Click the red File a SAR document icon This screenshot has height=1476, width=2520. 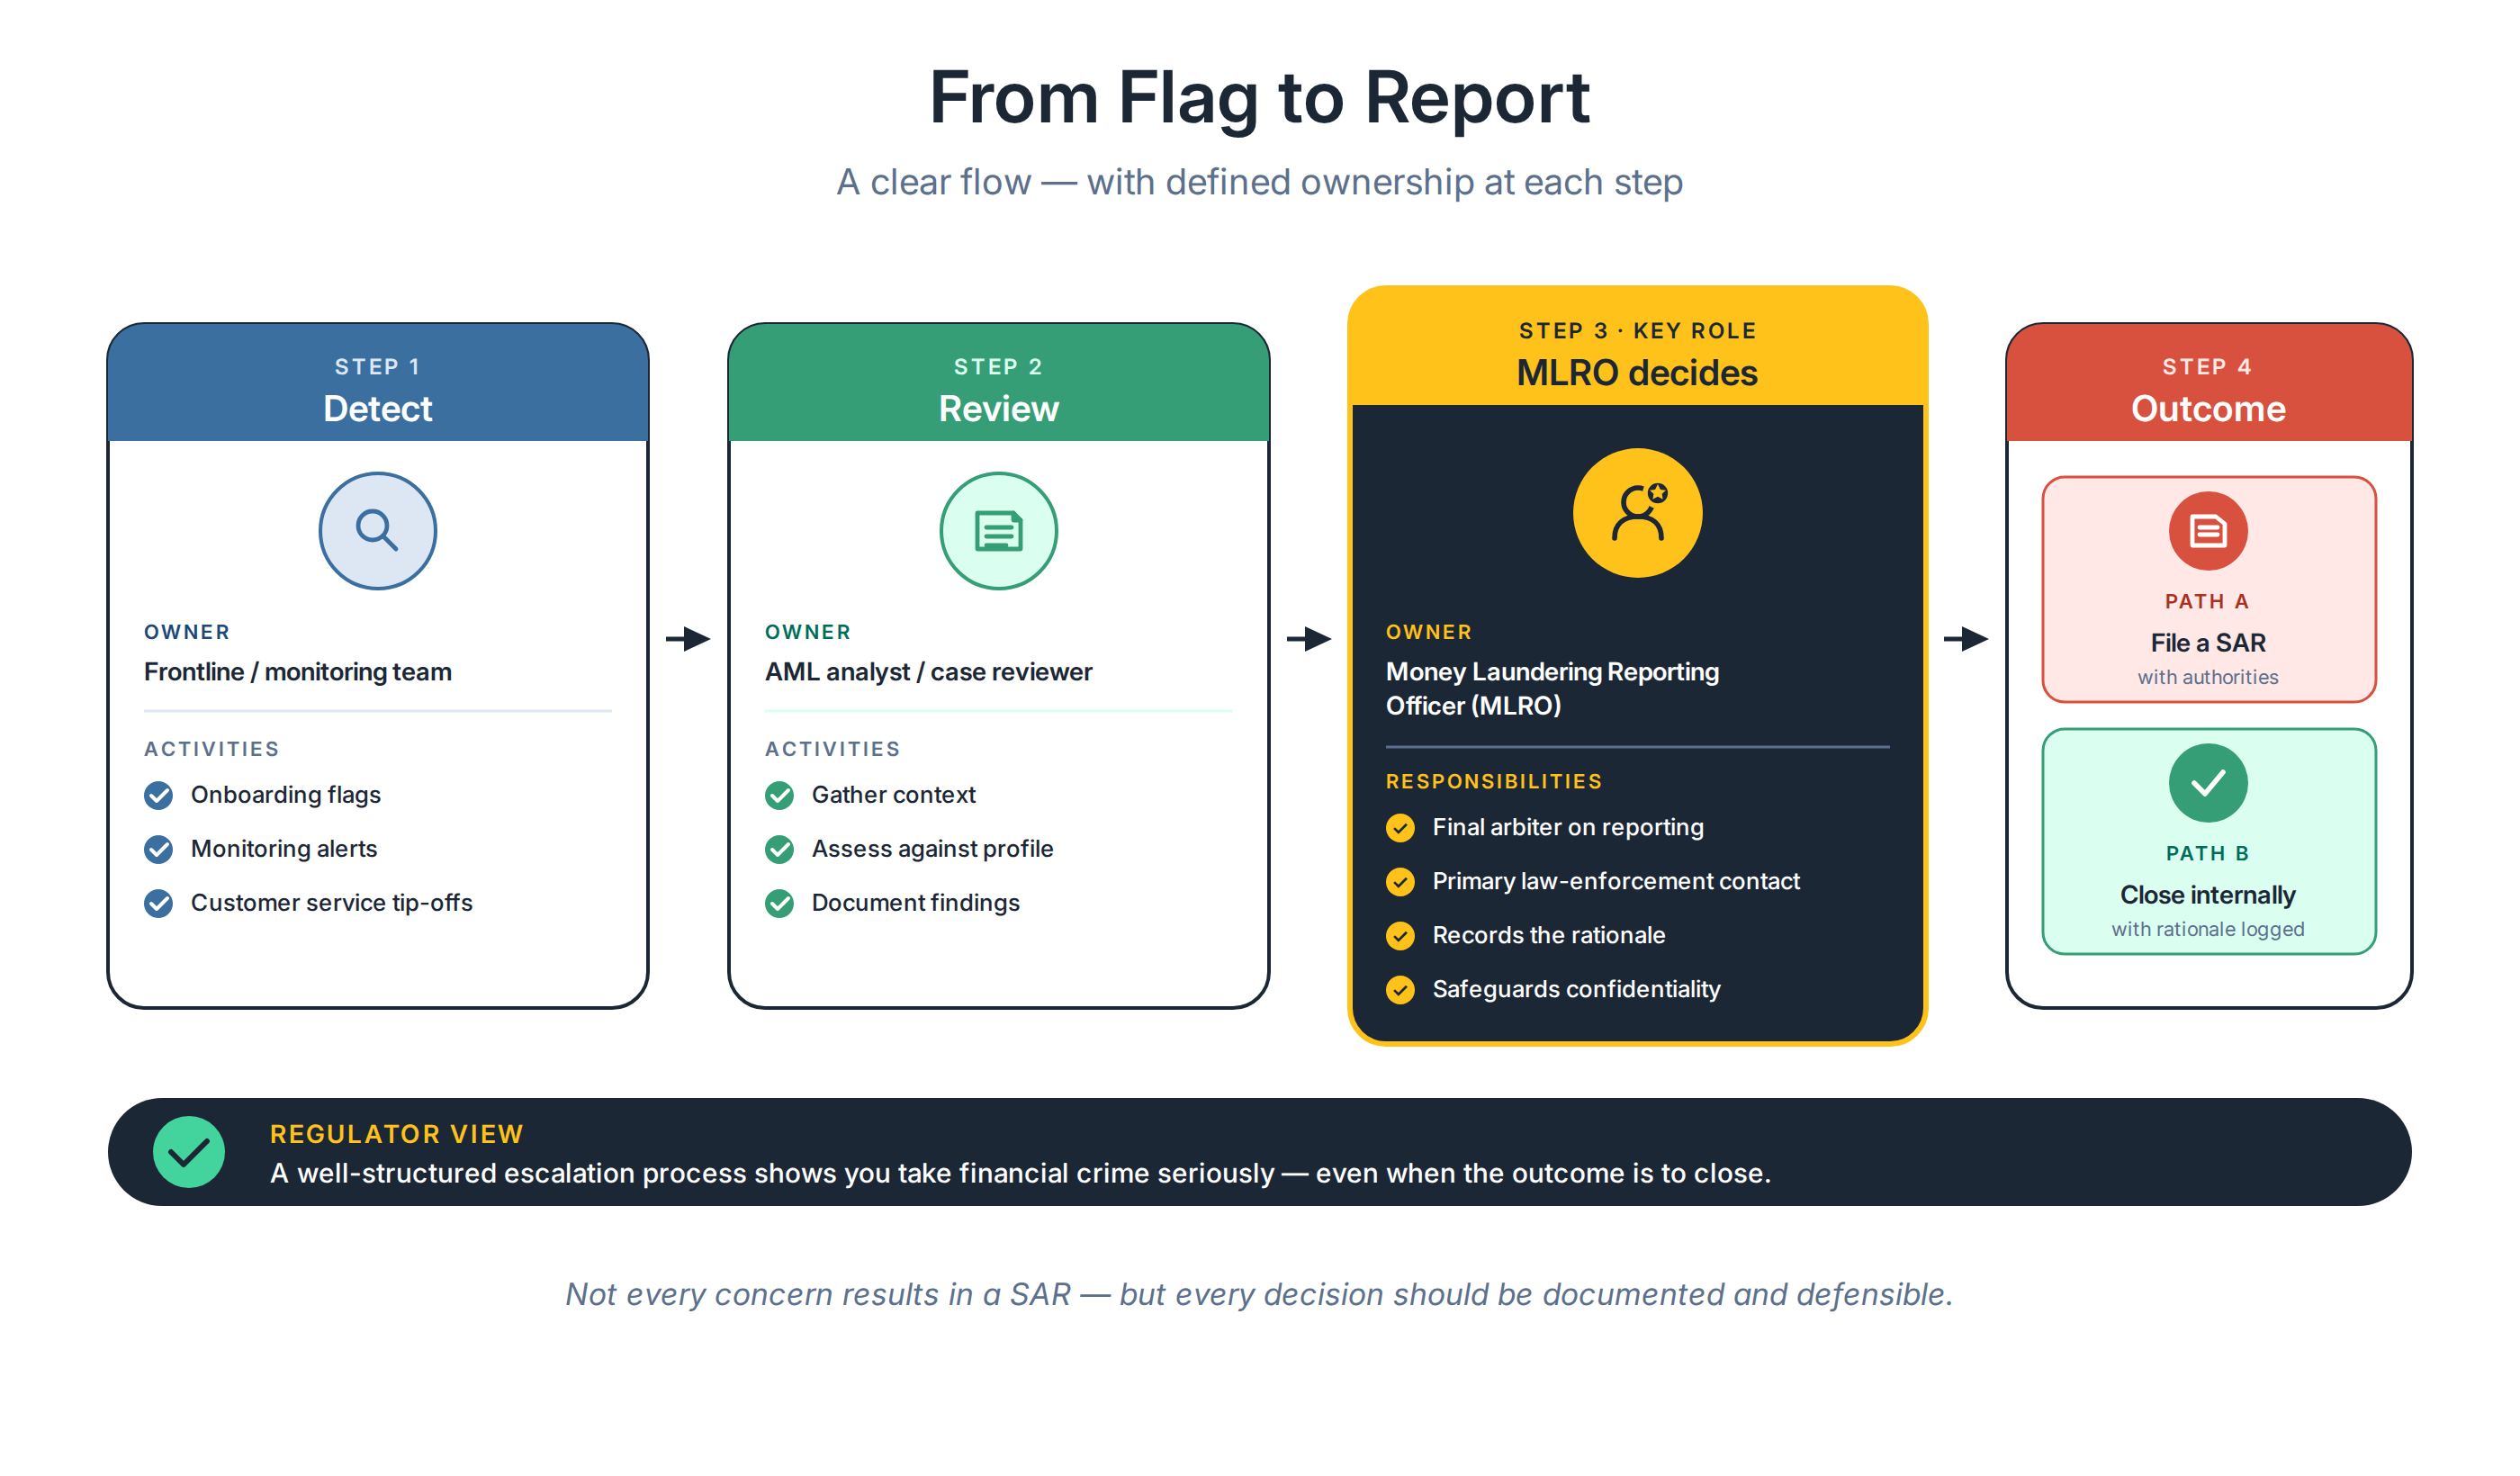pyautogui.click(x=2207, y=530)
